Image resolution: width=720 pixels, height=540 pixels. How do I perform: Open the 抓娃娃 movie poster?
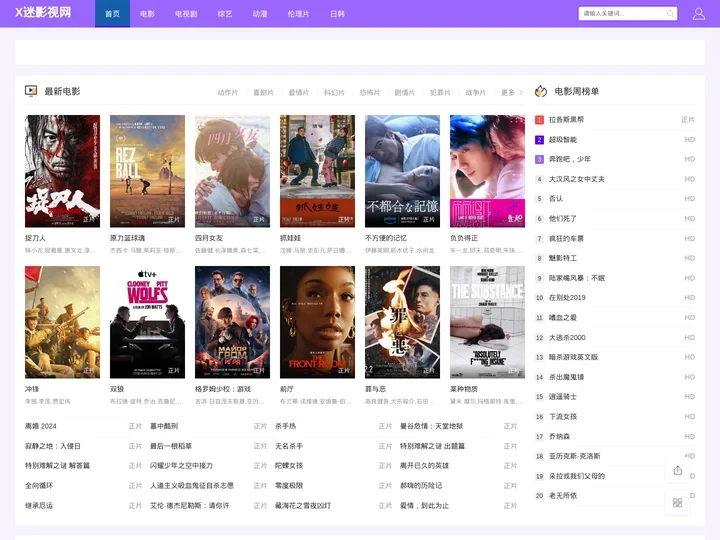pos(317,171)
